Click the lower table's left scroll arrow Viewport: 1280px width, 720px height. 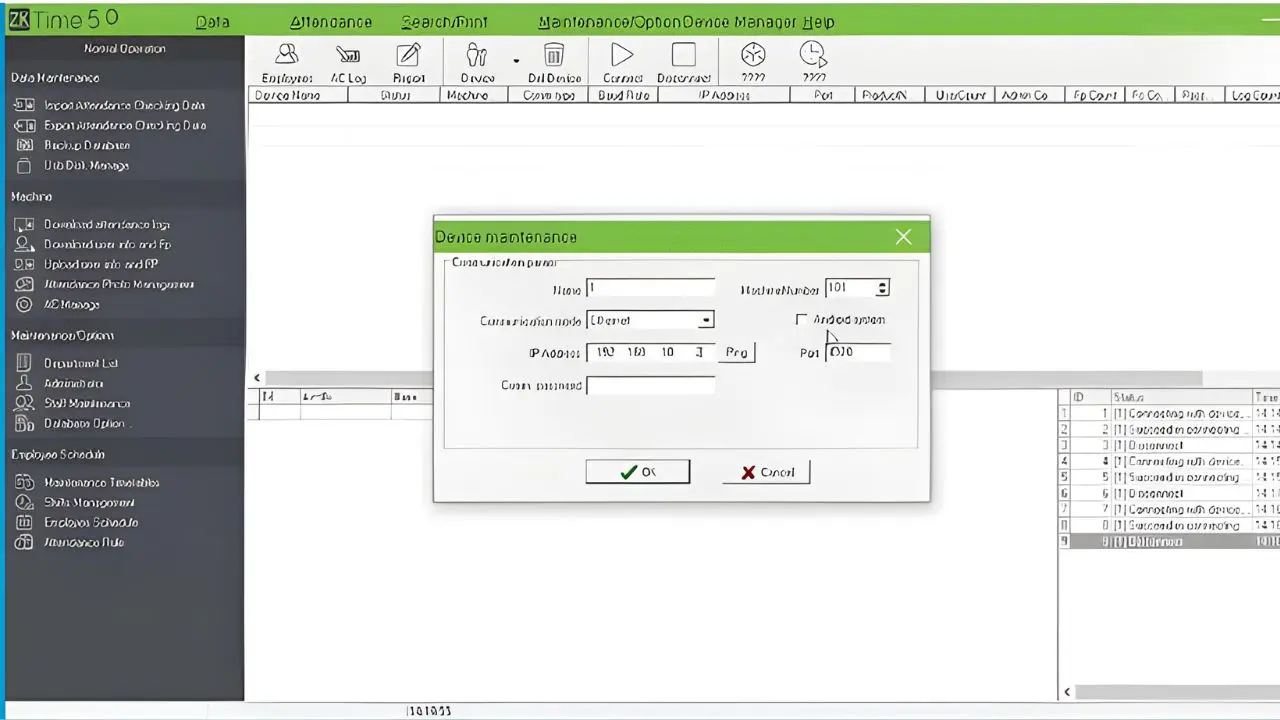coord(257,378)
